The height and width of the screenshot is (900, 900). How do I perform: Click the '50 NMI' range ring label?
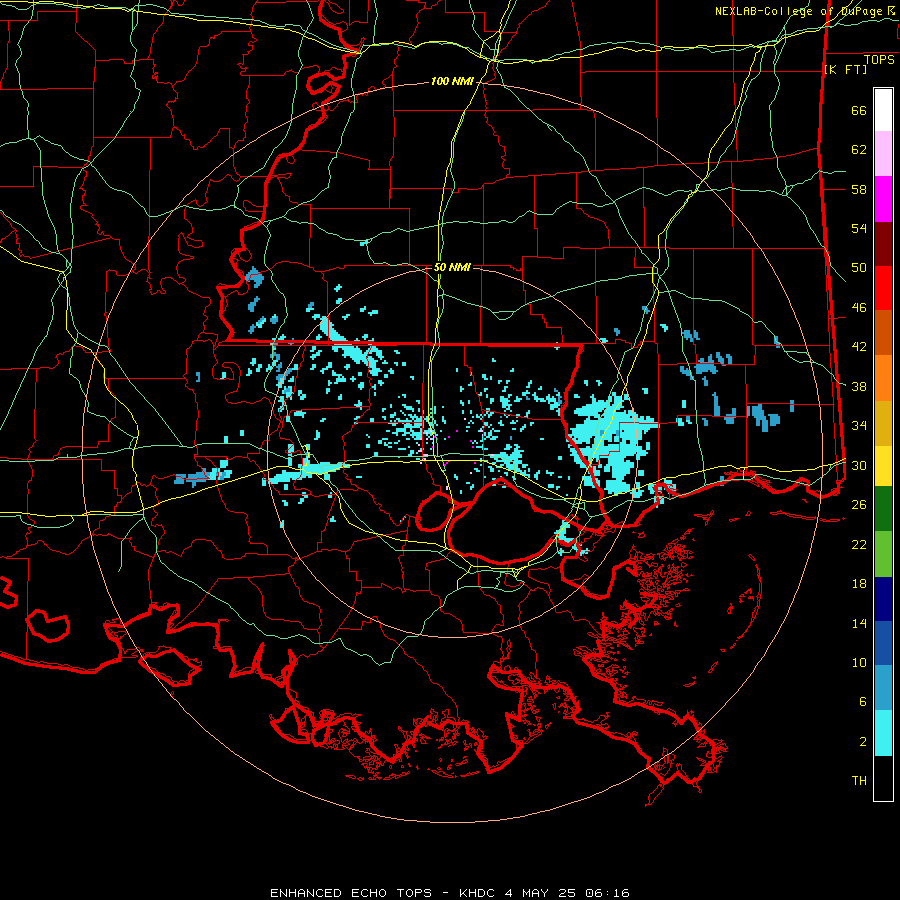(452, 267)
